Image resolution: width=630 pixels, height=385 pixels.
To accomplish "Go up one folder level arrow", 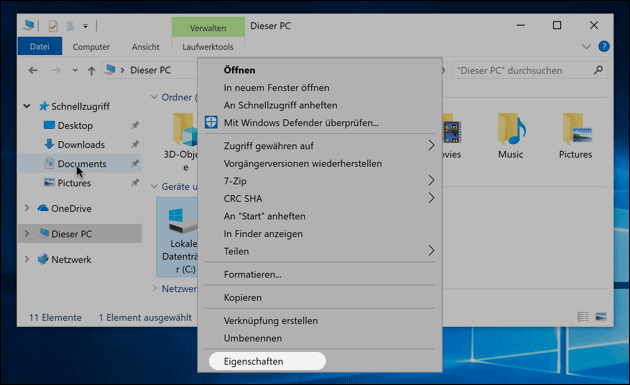I will click(x=91, y=71).
